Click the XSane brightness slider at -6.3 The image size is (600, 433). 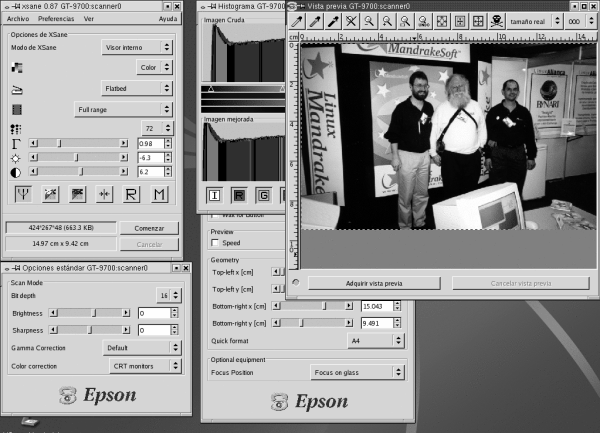pyautogui.click(x=79, y=157)
